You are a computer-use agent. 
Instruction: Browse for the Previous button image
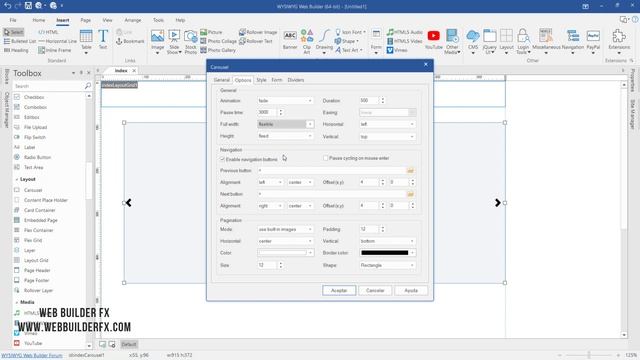point(411,171)
